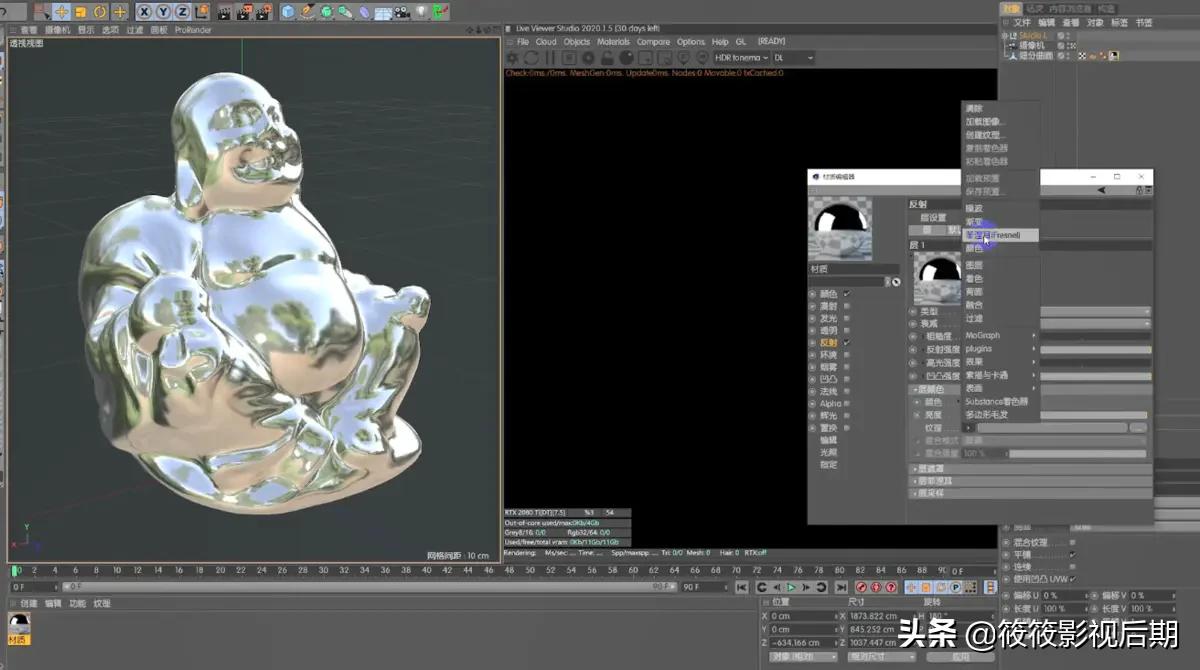Expand the 层遮罩 section
The width and height of the screenshot is (1200, 670).
coord(930,468)
